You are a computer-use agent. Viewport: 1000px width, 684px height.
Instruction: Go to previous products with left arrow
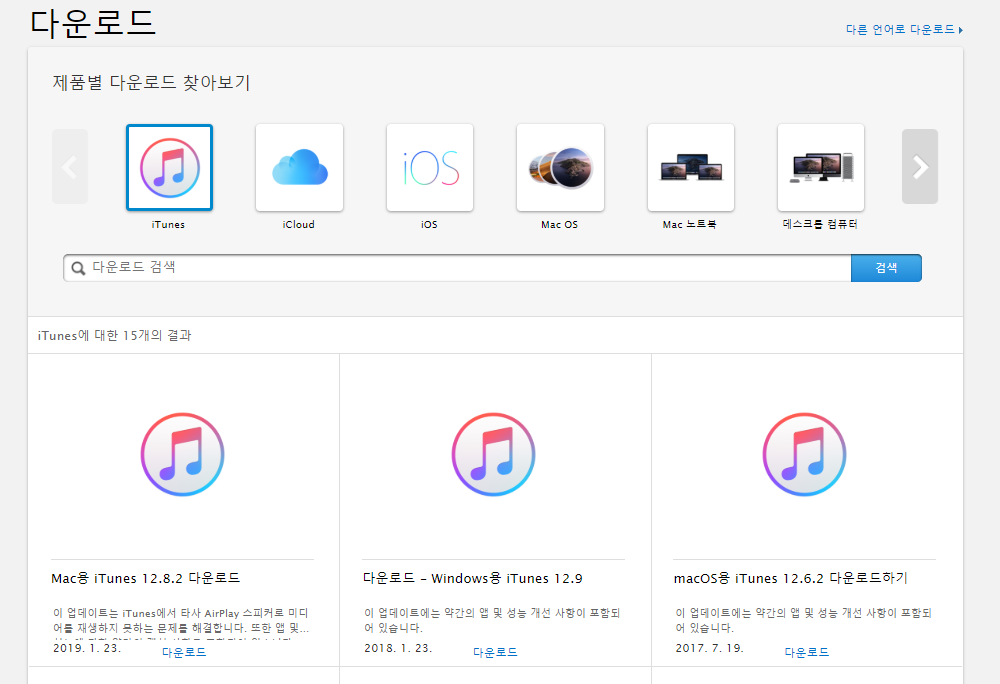coord(70,166)
